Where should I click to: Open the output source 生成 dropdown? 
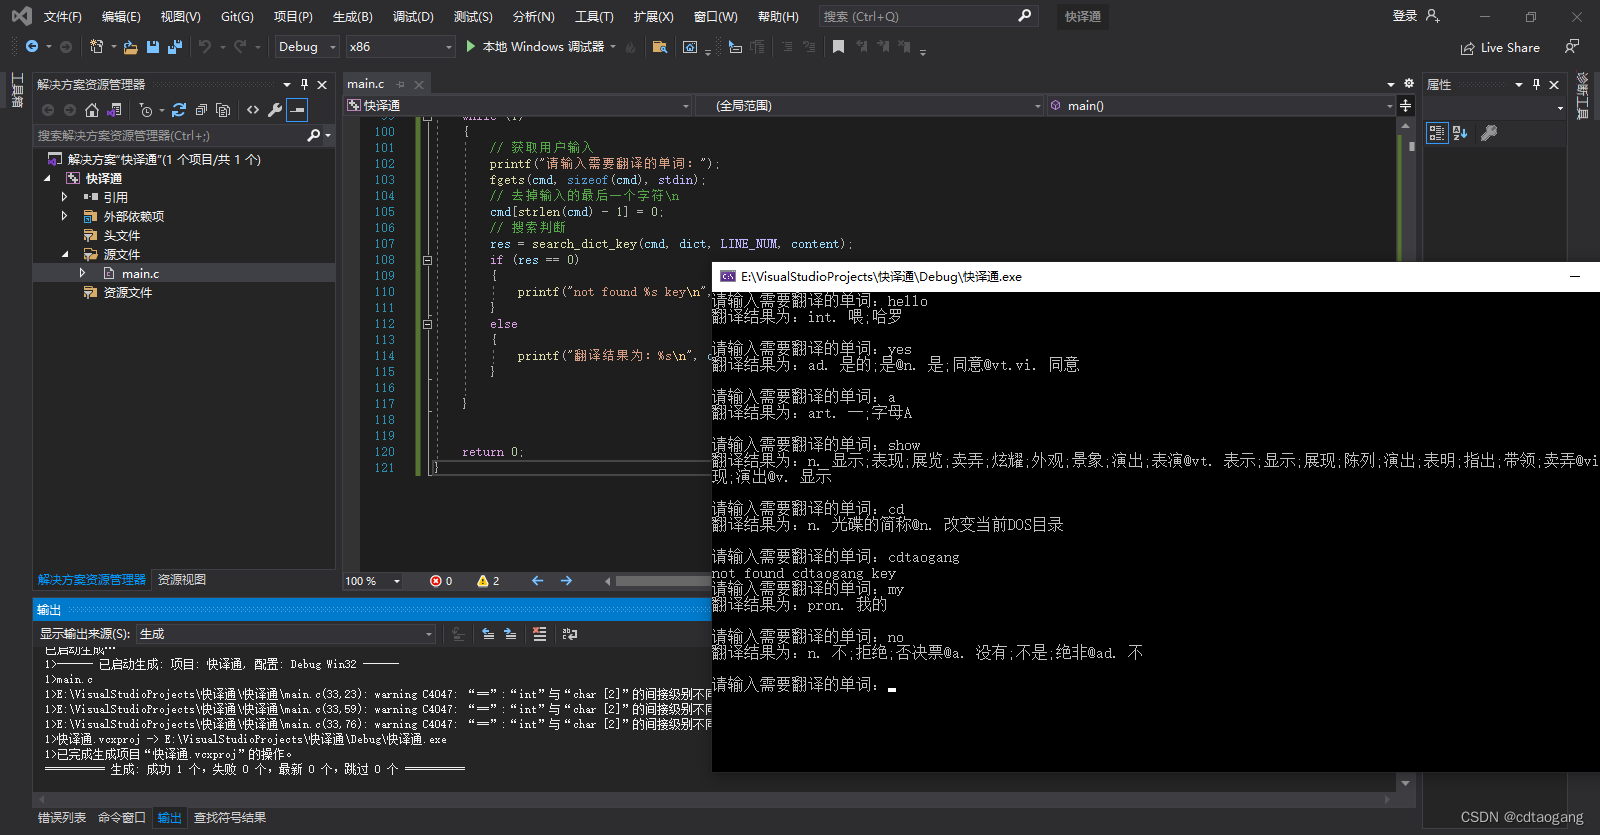tap(286, 634)
